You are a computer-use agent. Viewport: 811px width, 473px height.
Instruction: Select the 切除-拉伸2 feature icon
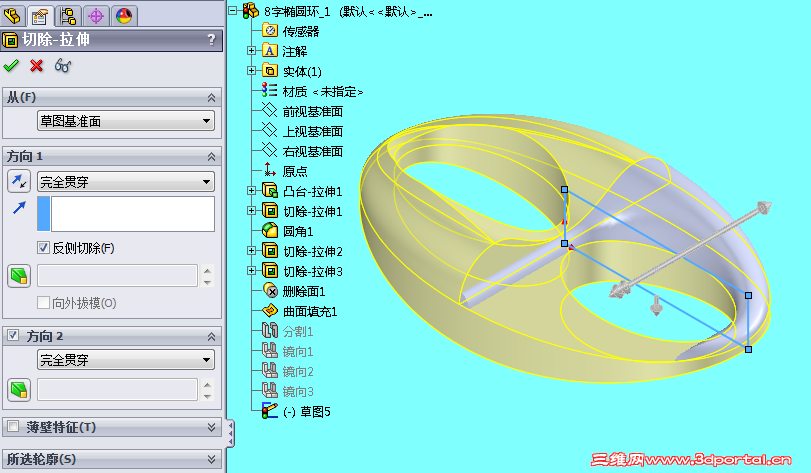tap(269, 251)
